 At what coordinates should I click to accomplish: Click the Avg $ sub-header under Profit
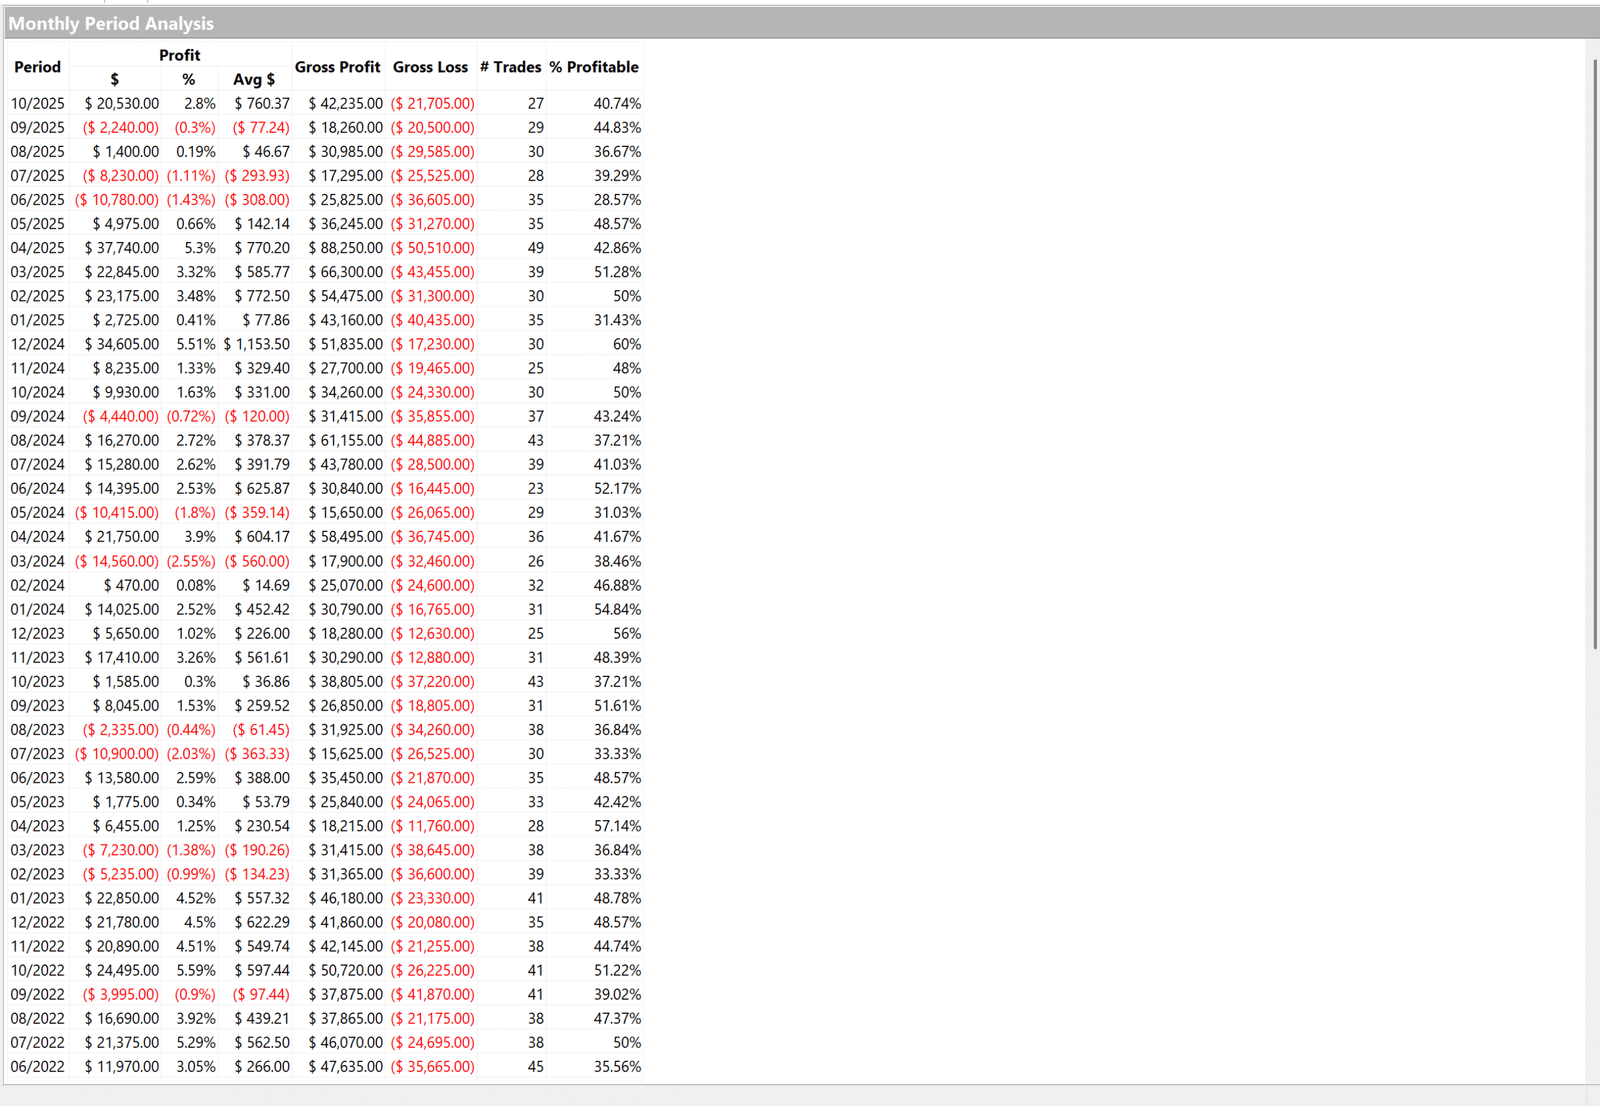(x=254, y=79)
